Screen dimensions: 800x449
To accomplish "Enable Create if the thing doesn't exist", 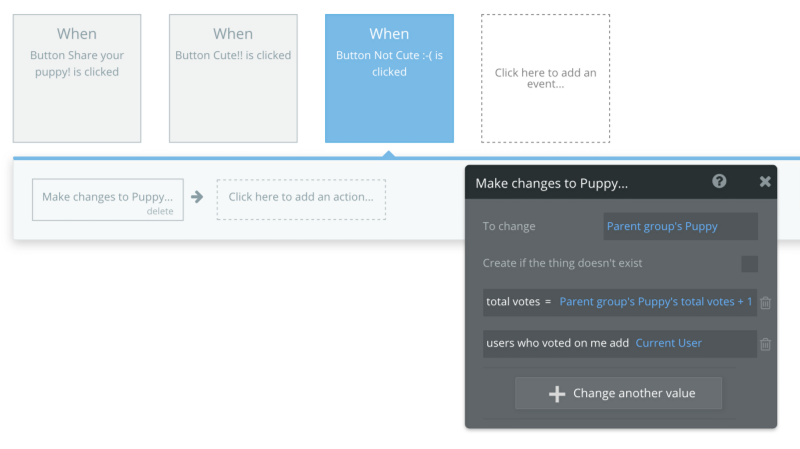I will coord(749,264).
